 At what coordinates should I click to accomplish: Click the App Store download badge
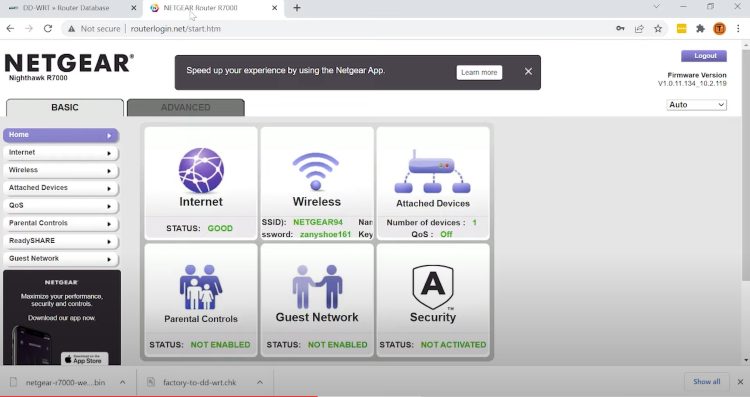85,359
